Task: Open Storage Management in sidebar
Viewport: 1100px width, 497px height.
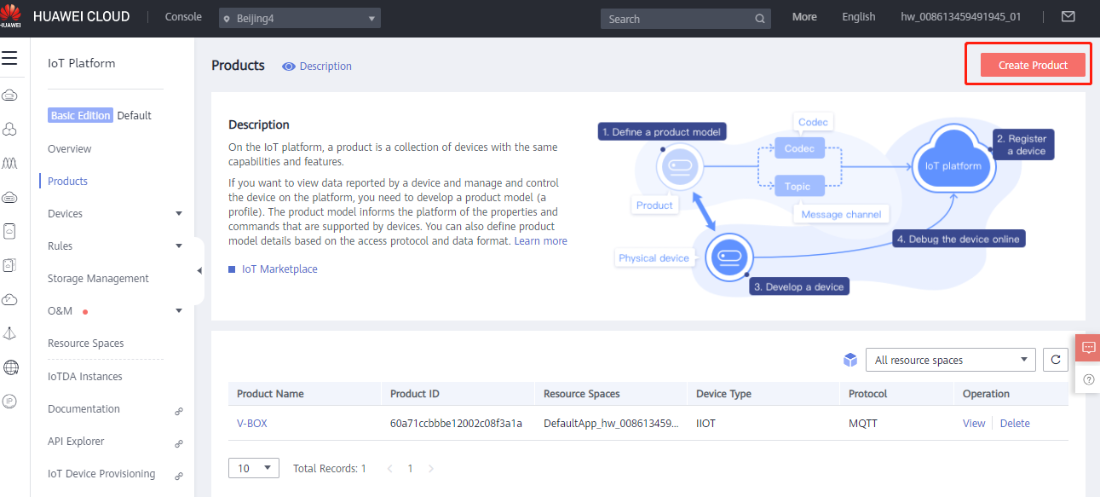Action: coord(98,279)
